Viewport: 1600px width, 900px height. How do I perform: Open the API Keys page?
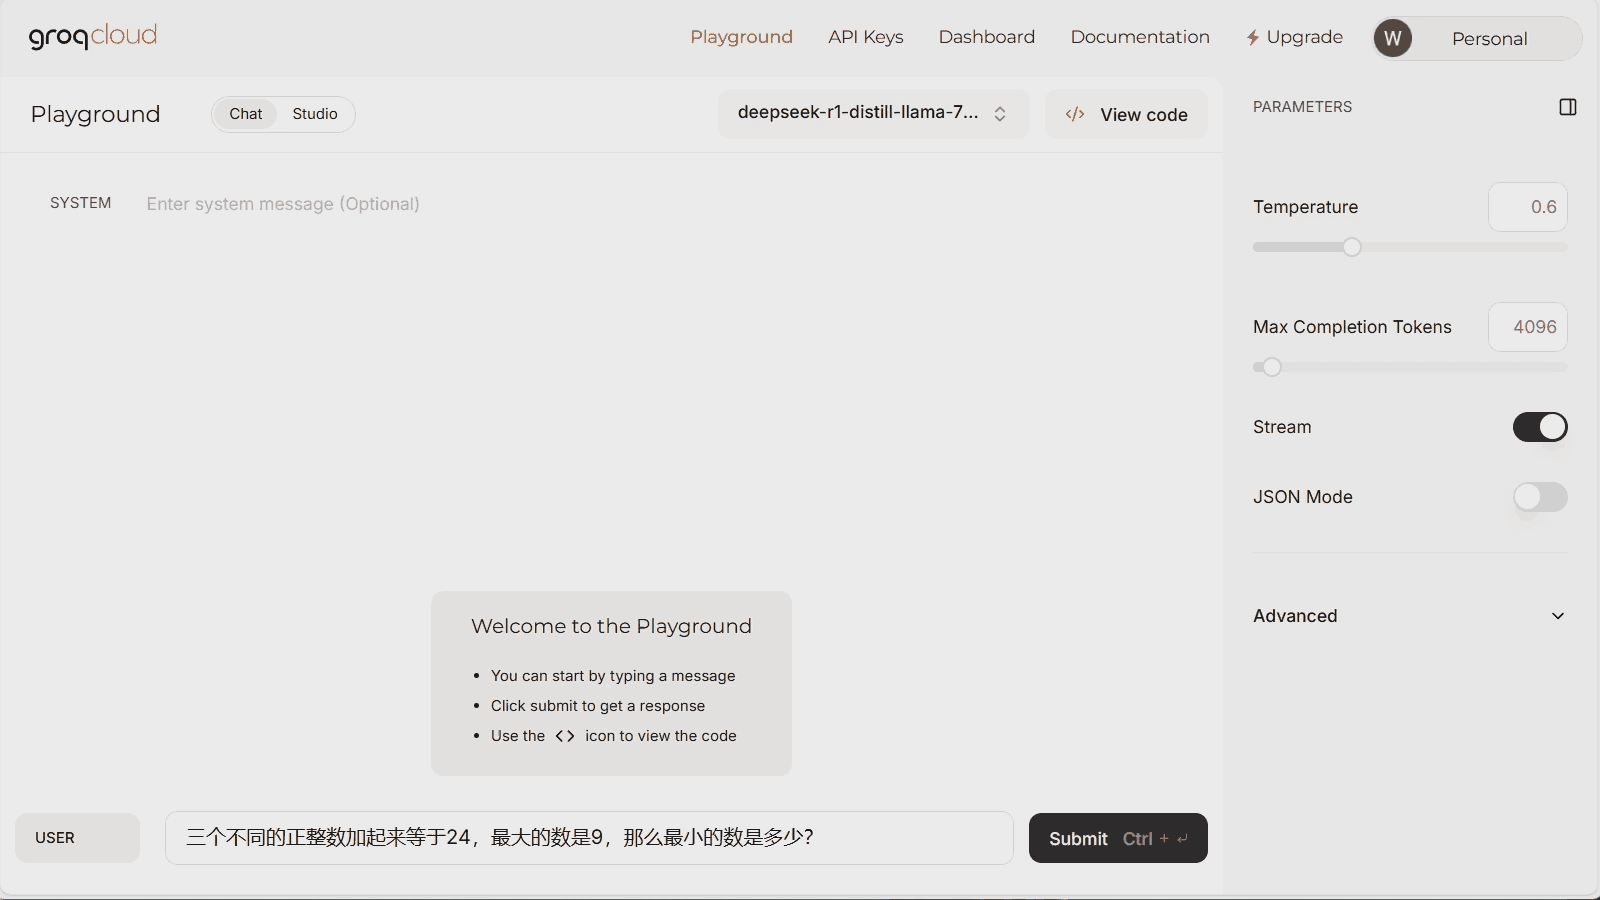tap(865, 37)
